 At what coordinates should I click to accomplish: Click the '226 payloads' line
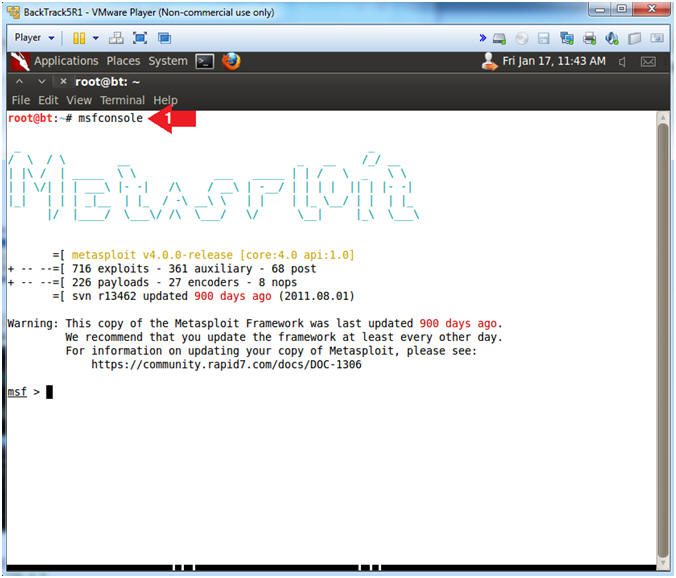[x=153, y=283]
